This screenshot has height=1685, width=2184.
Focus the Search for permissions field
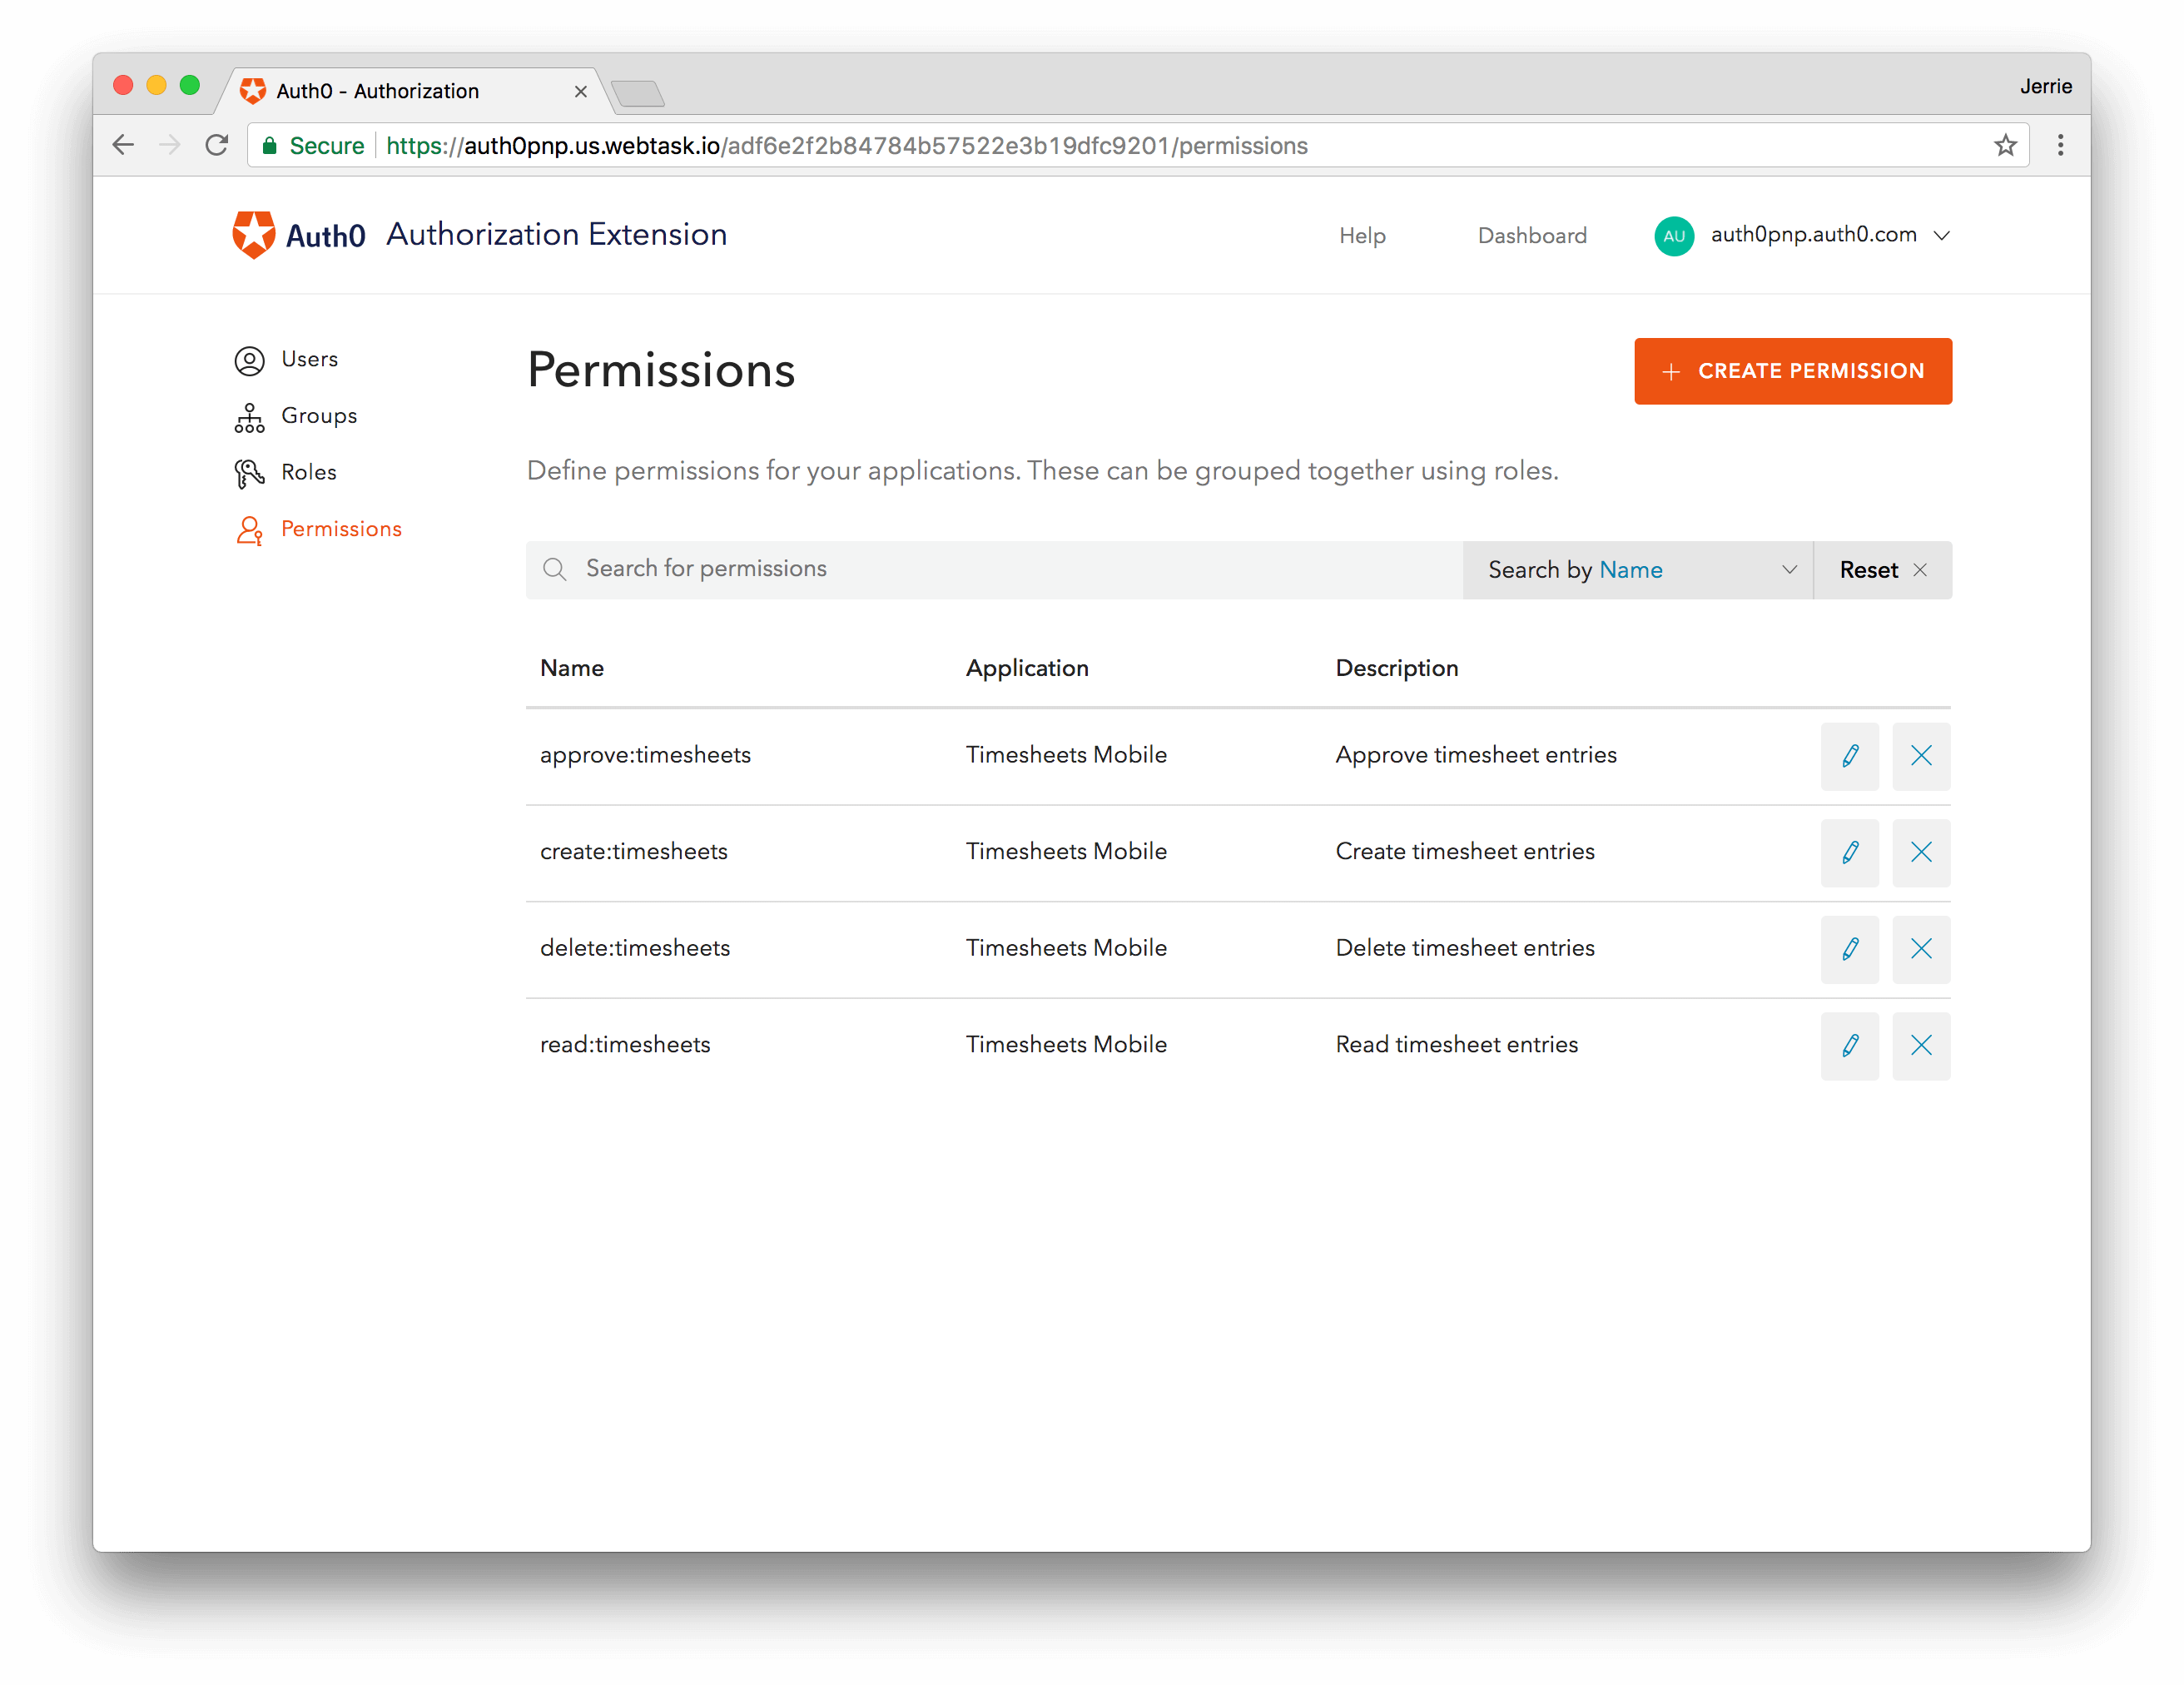pos(993,571)
